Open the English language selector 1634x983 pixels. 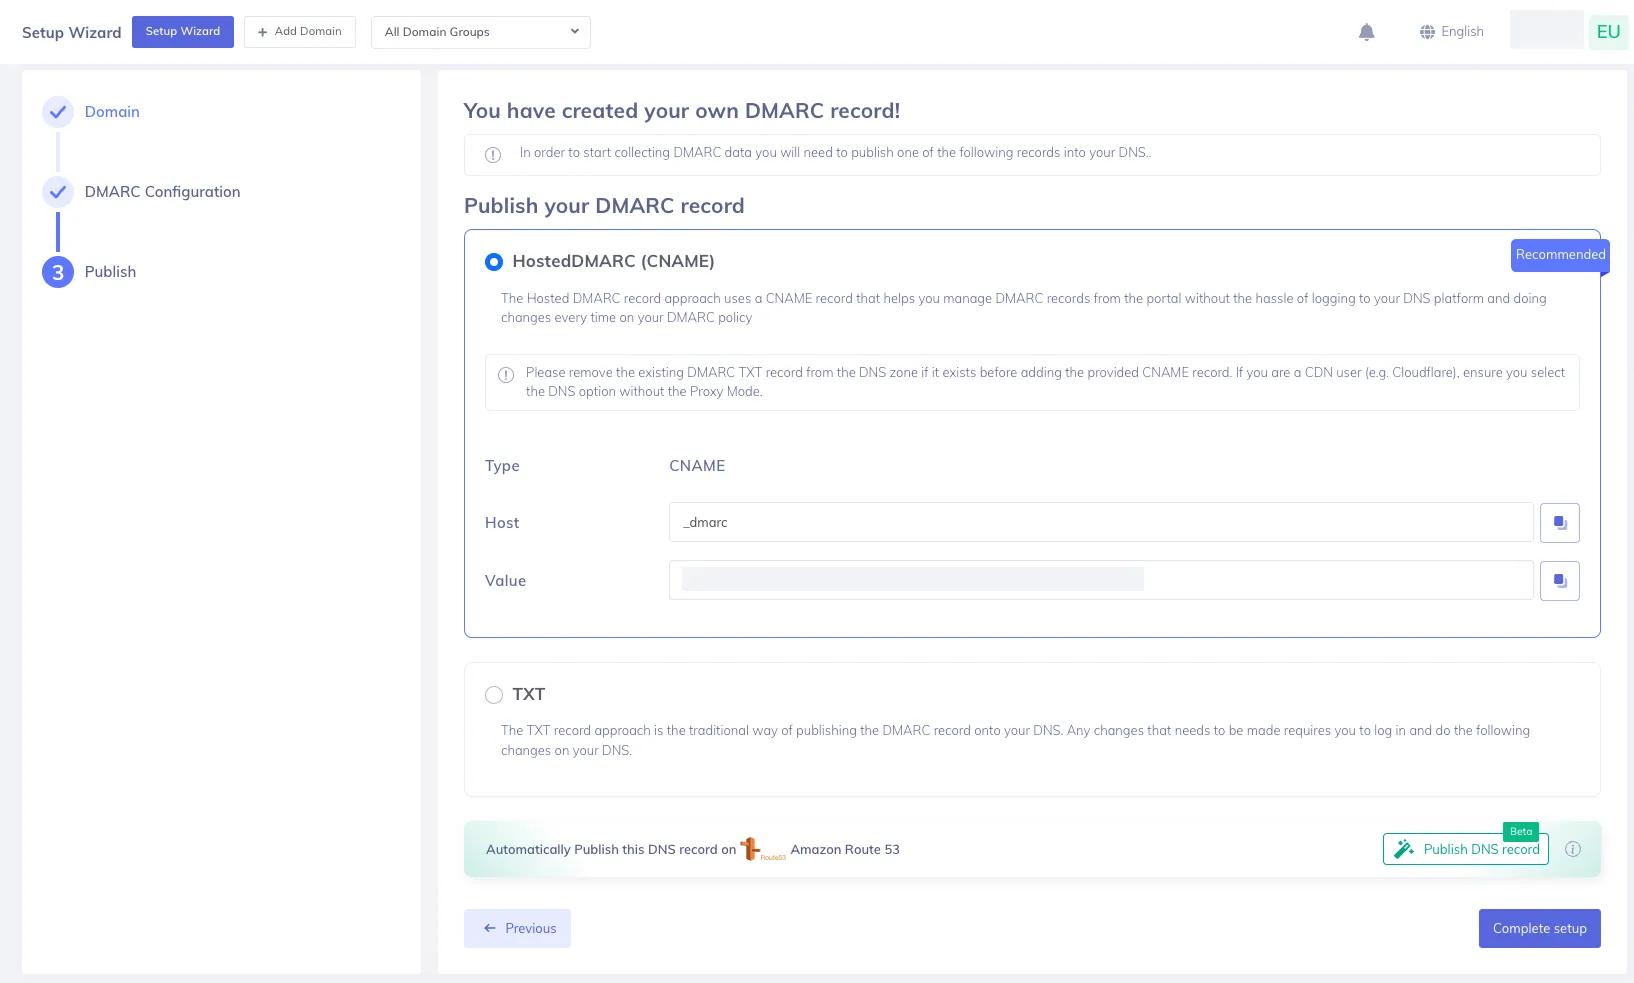1452,32
